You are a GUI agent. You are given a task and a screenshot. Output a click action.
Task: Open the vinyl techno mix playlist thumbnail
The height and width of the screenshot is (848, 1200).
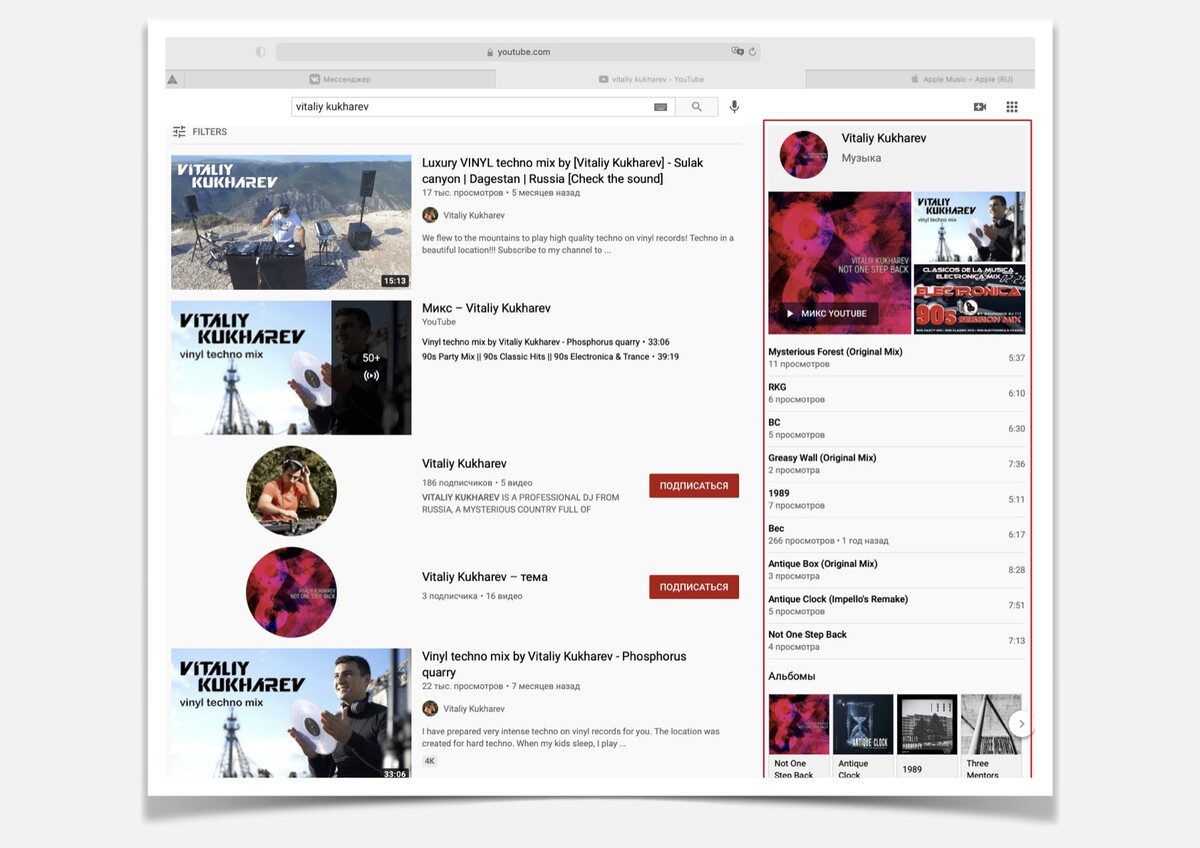pos(291,368)
